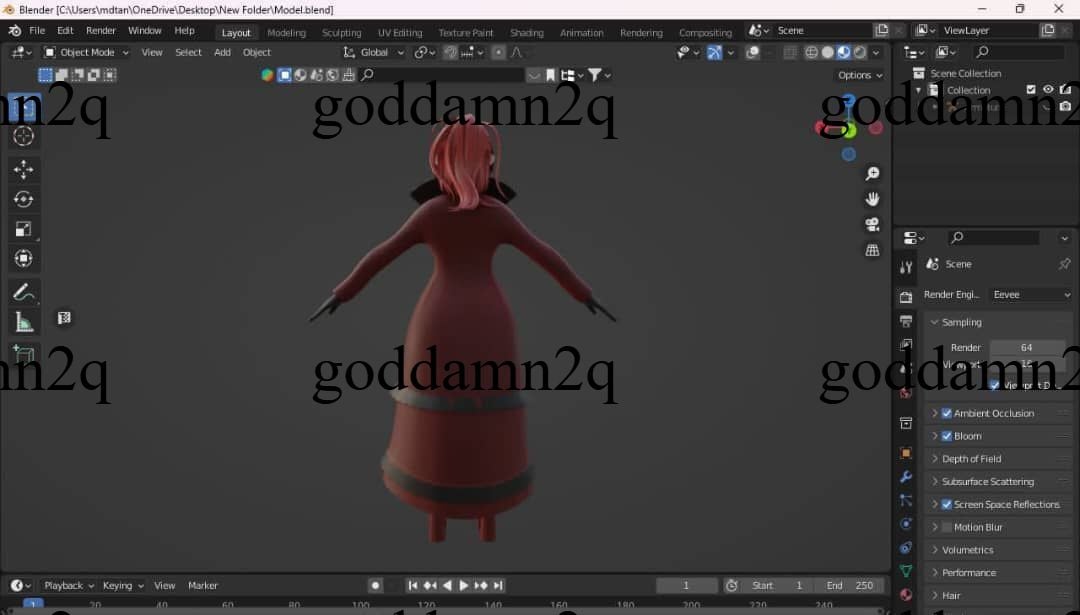This screenshot has height=615, width=1080.
Task: Click the zoom view magnifier icon
Action: click(x=872, y=174)
